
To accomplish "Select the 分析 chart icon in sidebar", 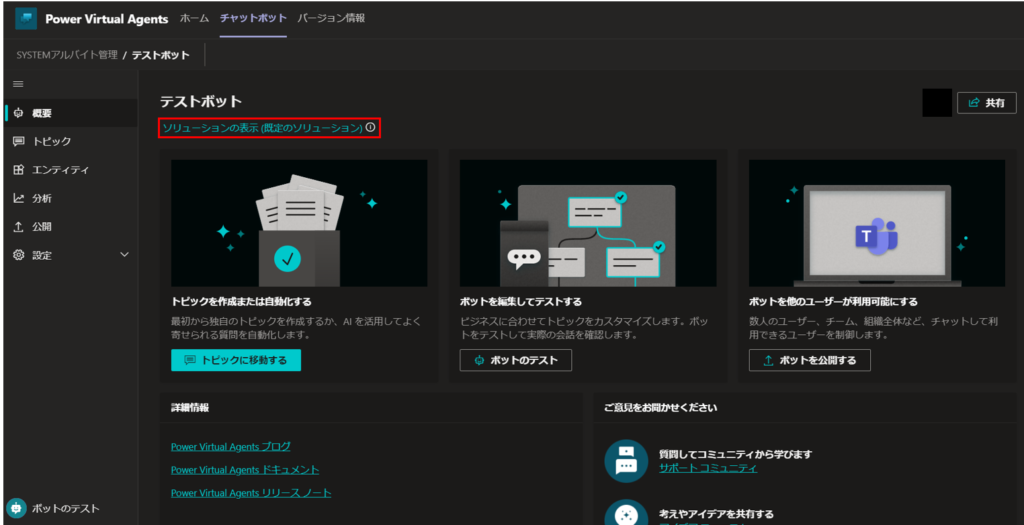I will pyautogui.click(x=18, y=199).
